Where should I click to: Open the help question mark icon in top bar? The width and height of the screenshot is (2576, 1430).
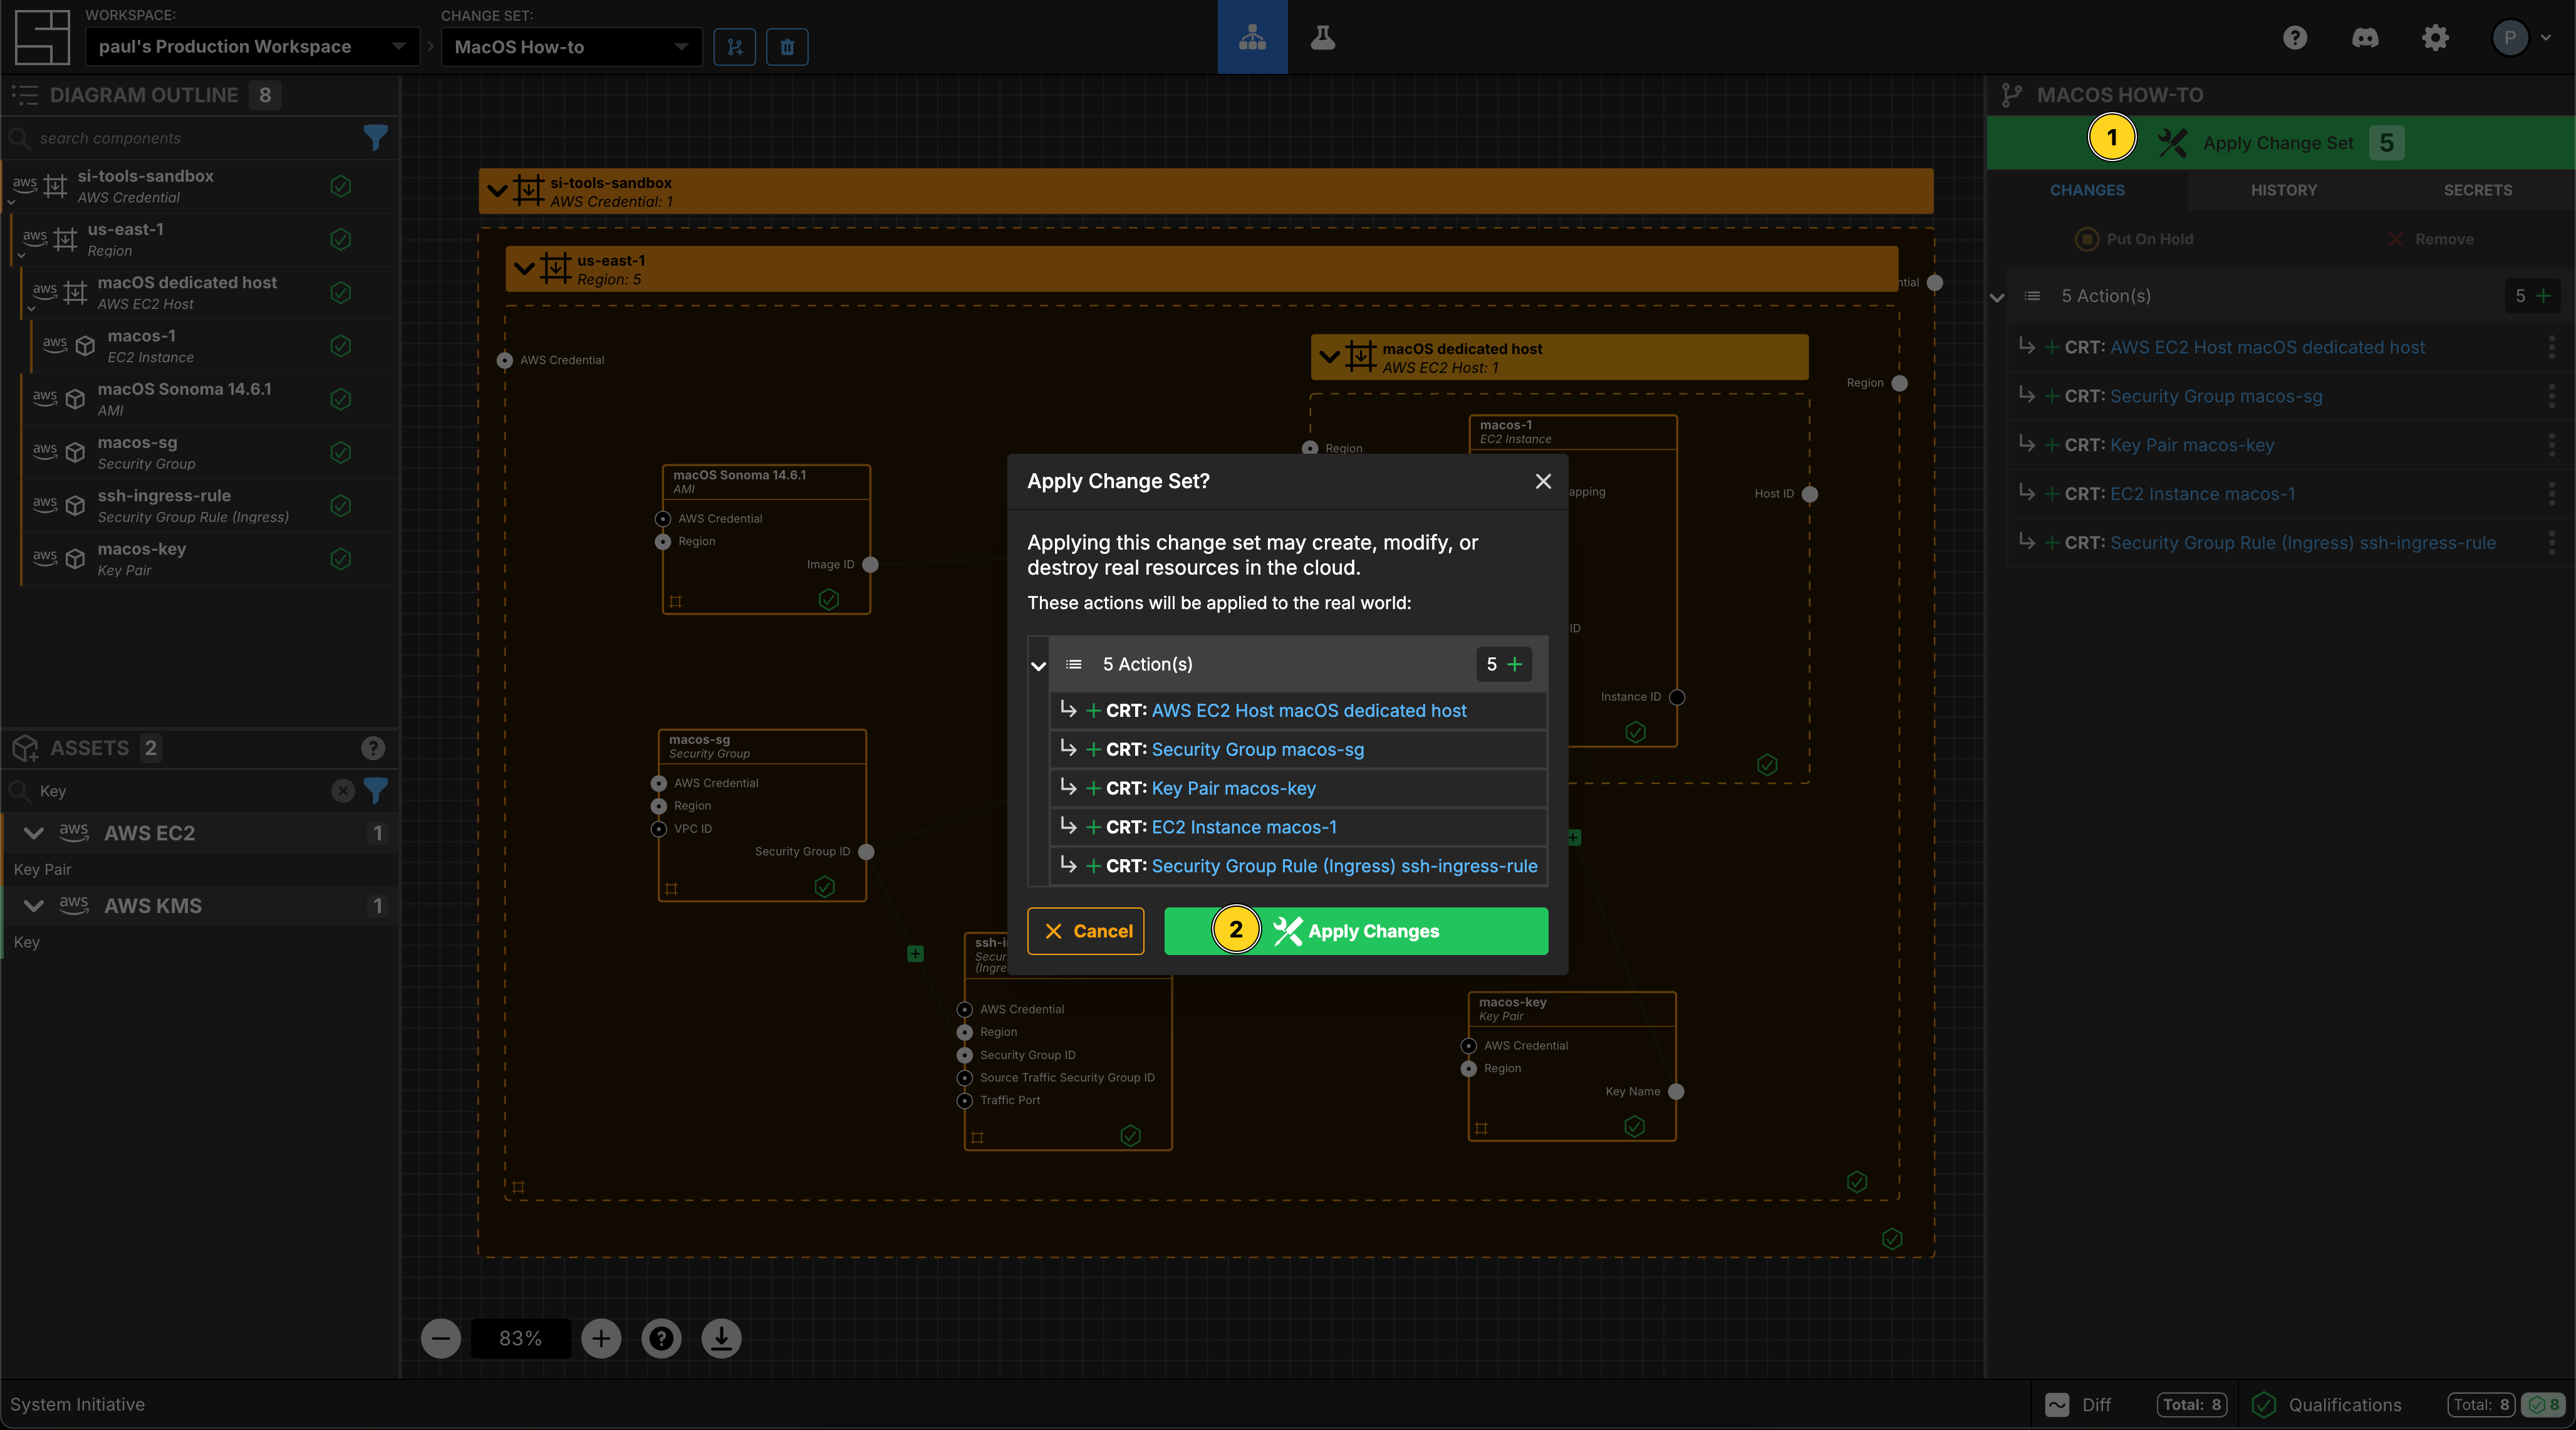[2295, 38]
